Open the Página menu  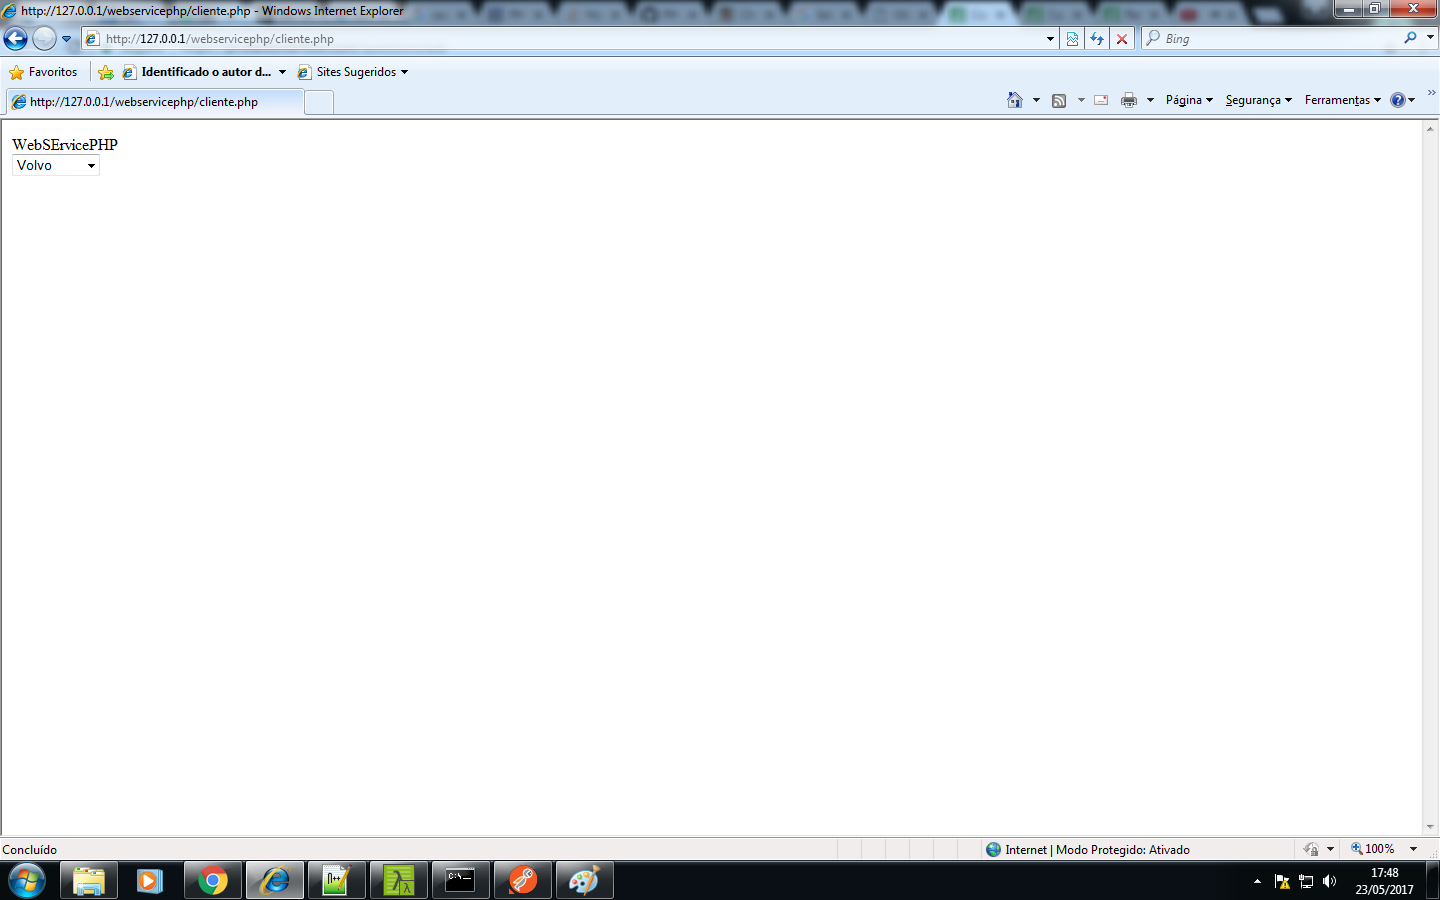pos(1189,100)
